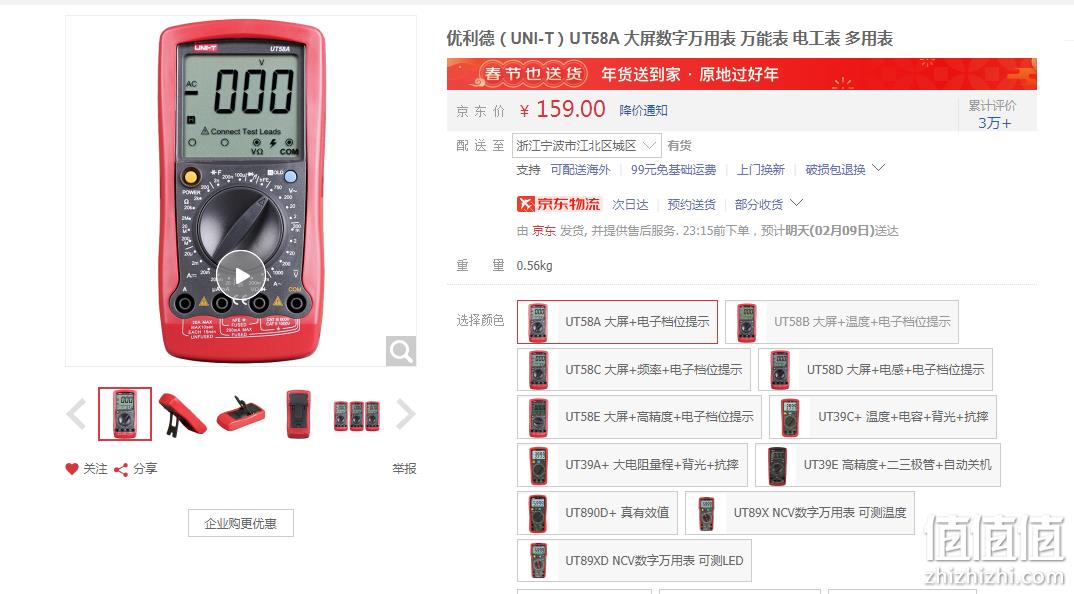The image size is (1074, 594).
Task: Open the 3万+ cumulative reviews link
Action: (994, 123)
